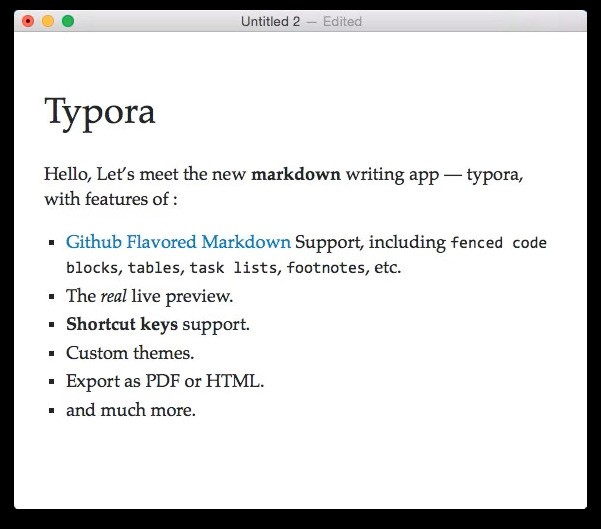Click the inline code "tables"
The height and width of the screenshot is (529, 601).
[x=154, y=268]
